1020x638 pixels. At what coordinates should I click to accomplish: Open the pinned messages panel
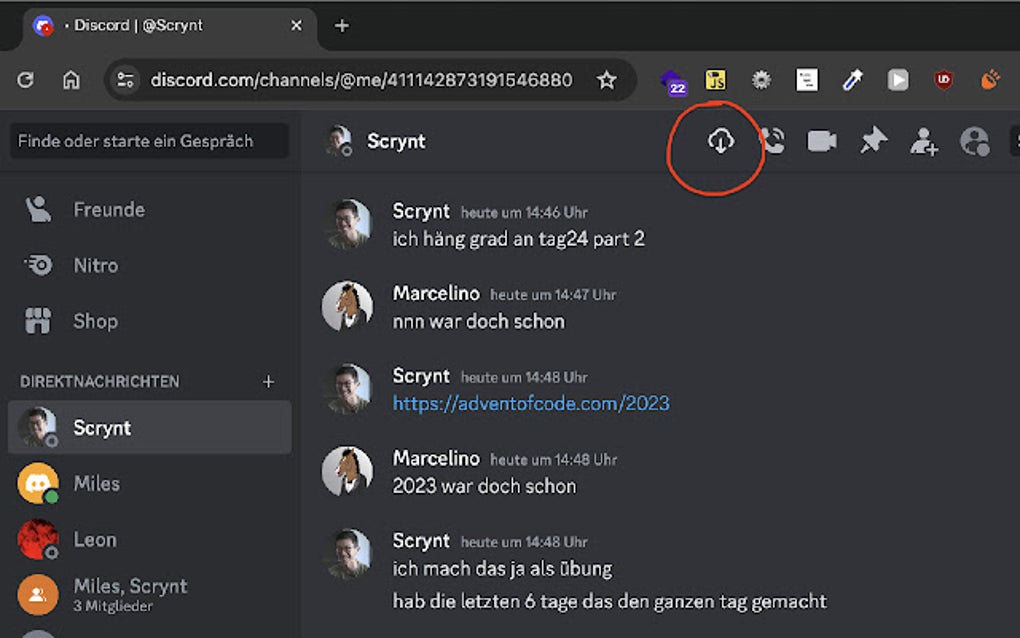tap(872, 141)
